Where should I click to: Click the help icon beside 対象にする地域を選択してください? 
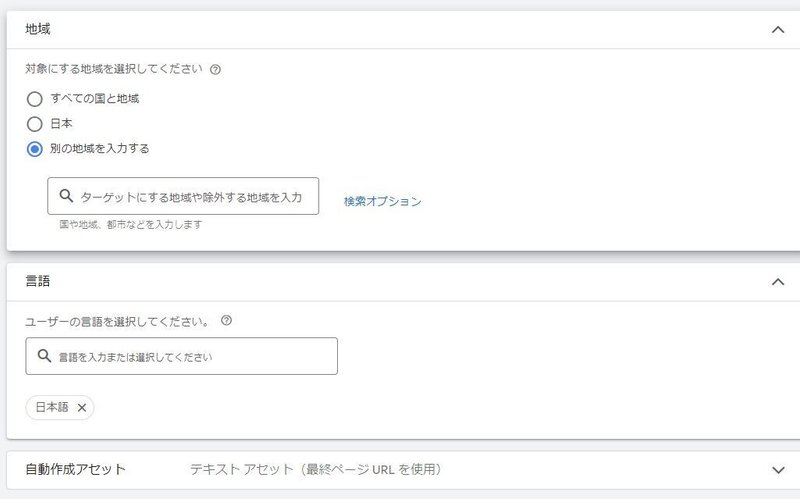pos(216,70)
